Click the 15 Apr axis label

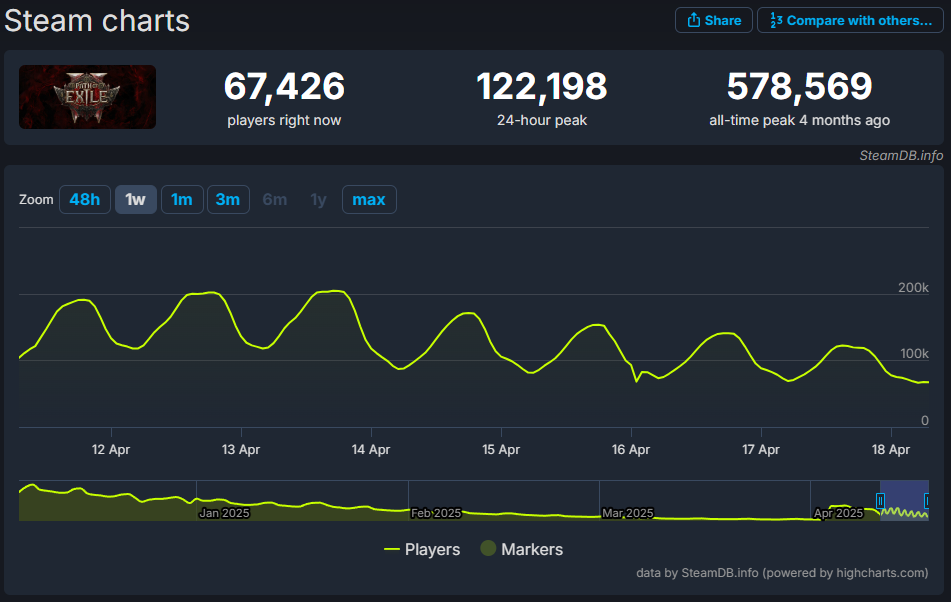tap(501, 450)
